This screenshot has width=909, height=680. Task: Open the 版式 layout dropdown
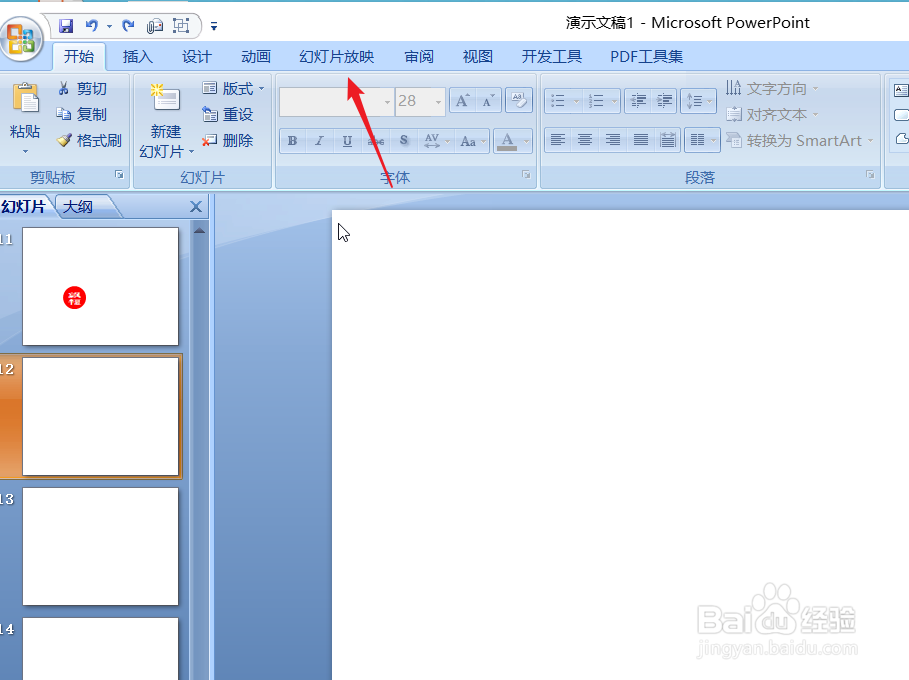[x=233, y=89]
